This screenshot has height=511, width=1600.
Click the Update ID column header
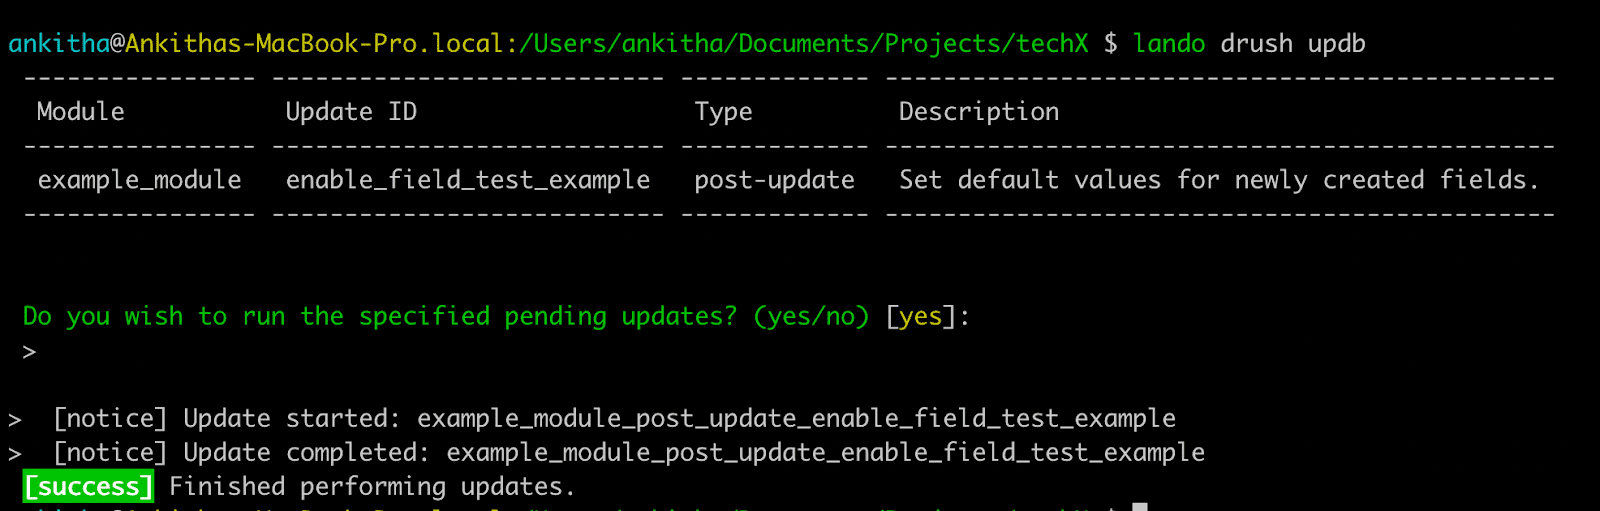[x=351, y=112]
